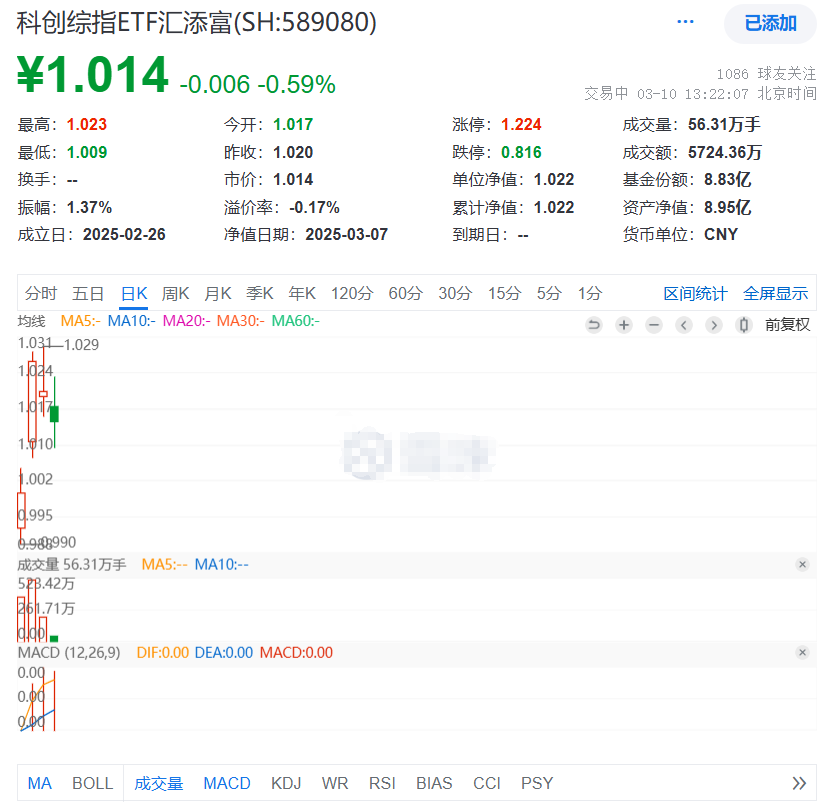Toggle the 已添加 watchlist button

tap(769, 24)
